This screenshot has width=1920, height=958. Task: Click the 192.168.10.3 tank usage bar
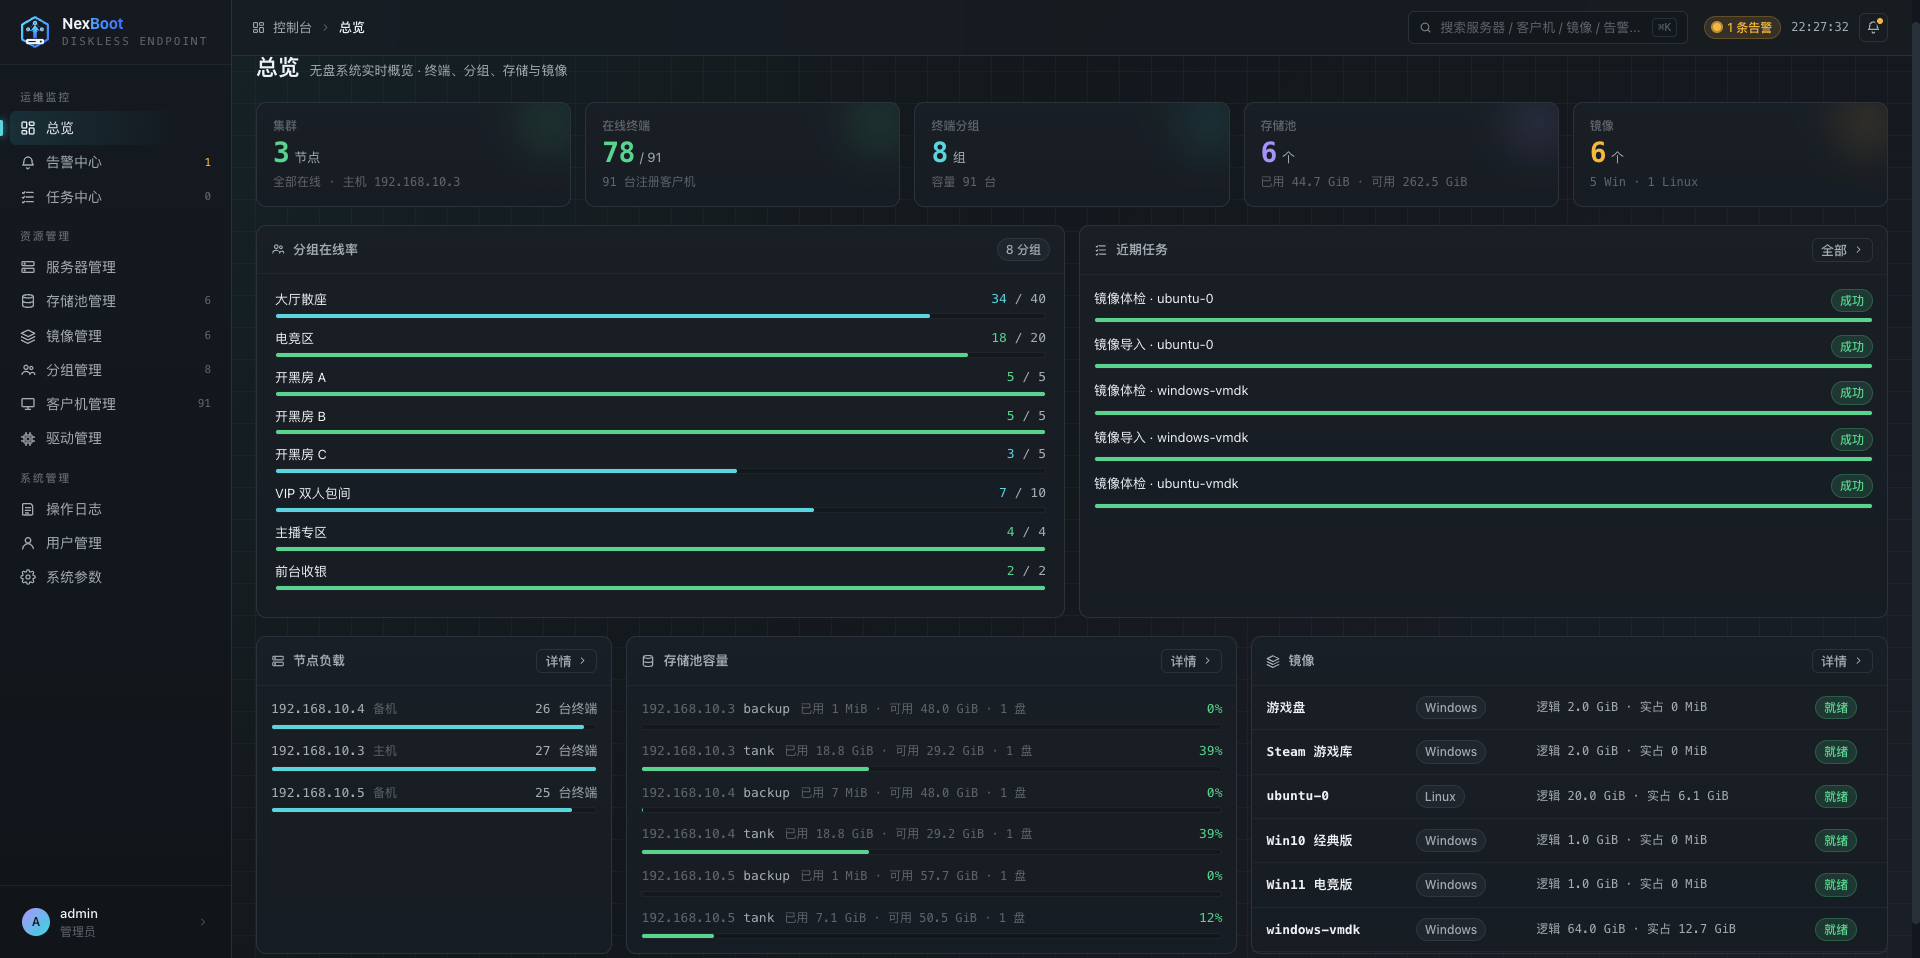click(x=932, y=769)
